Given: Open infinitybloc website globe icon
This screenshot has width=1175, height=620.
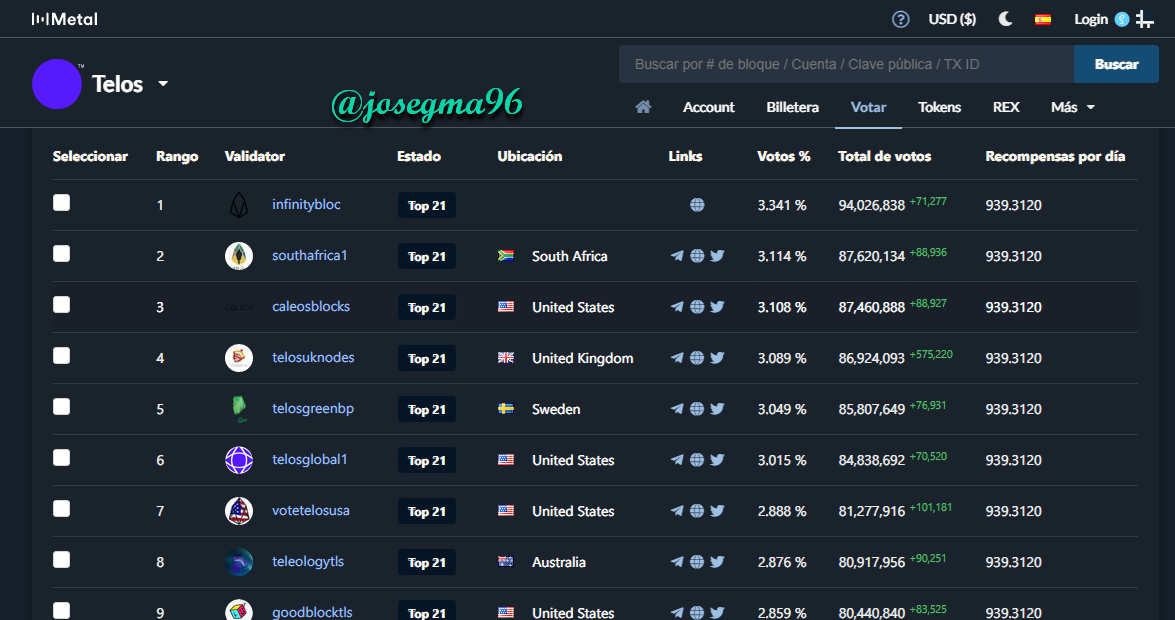Looking at the screenshot, I should click(697, 205).
